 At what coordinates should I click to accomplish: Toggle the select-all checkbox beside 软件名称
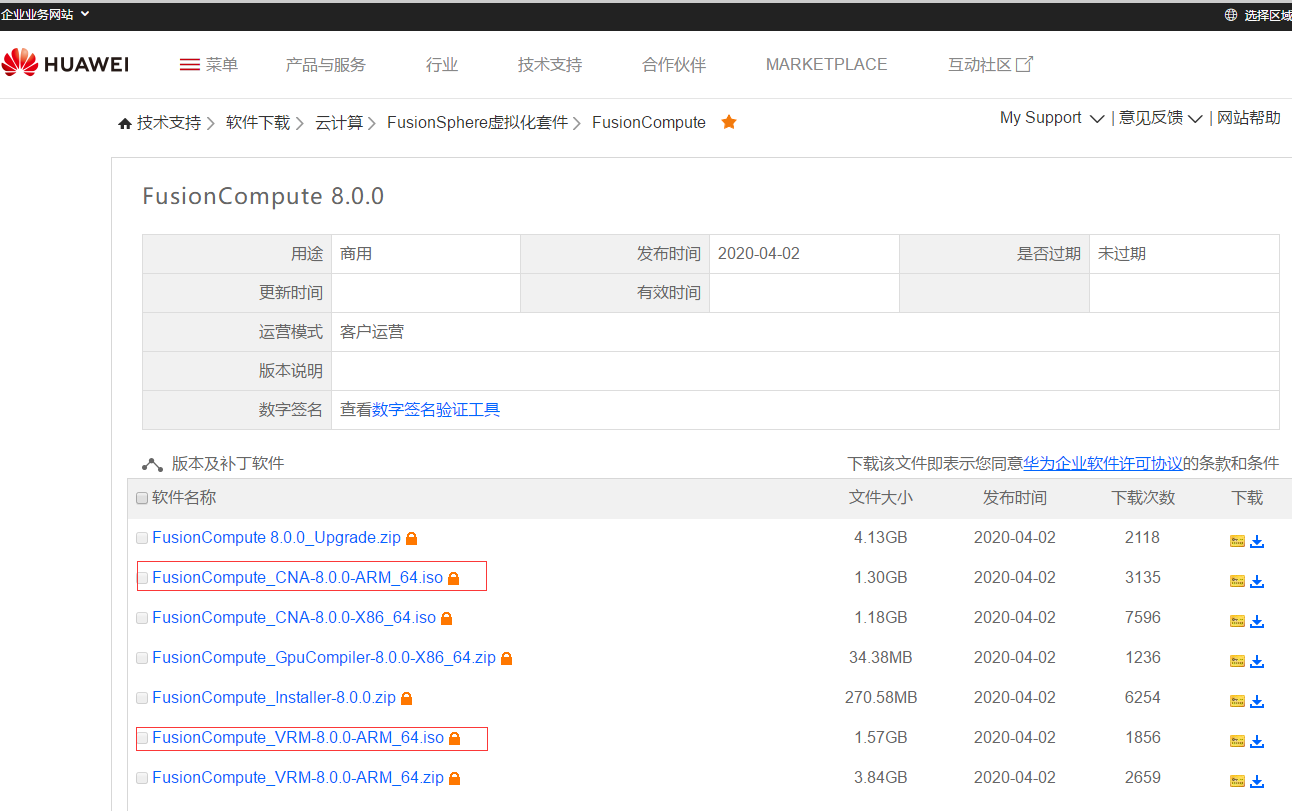click(142, 498)
